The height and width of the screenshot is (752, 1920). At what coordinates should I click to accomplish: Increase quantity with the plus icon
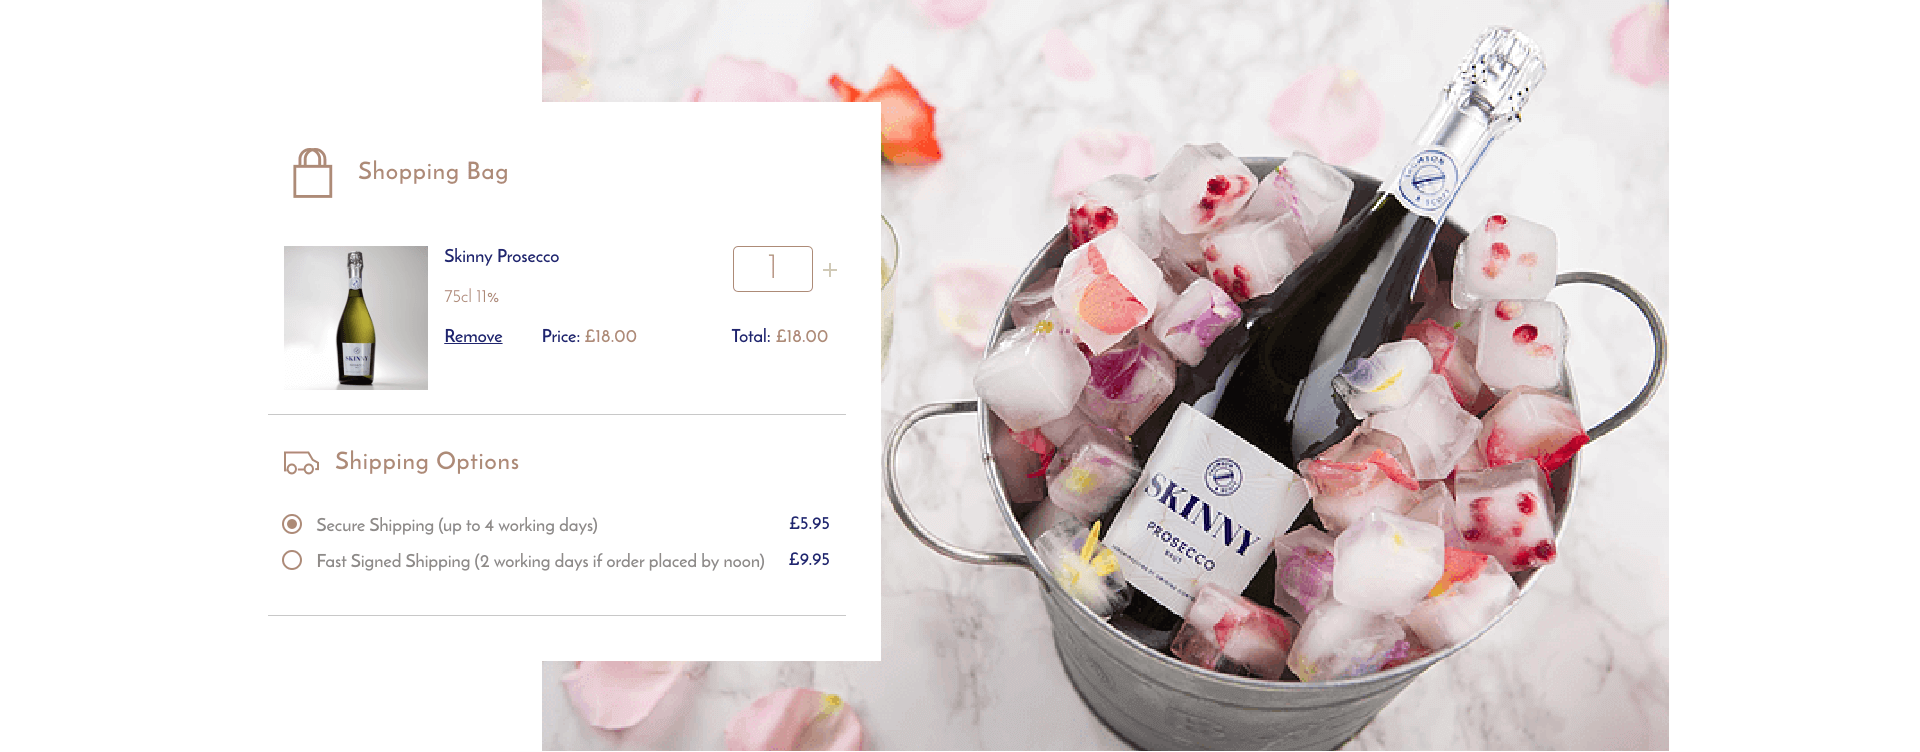(x=830, y=270)
